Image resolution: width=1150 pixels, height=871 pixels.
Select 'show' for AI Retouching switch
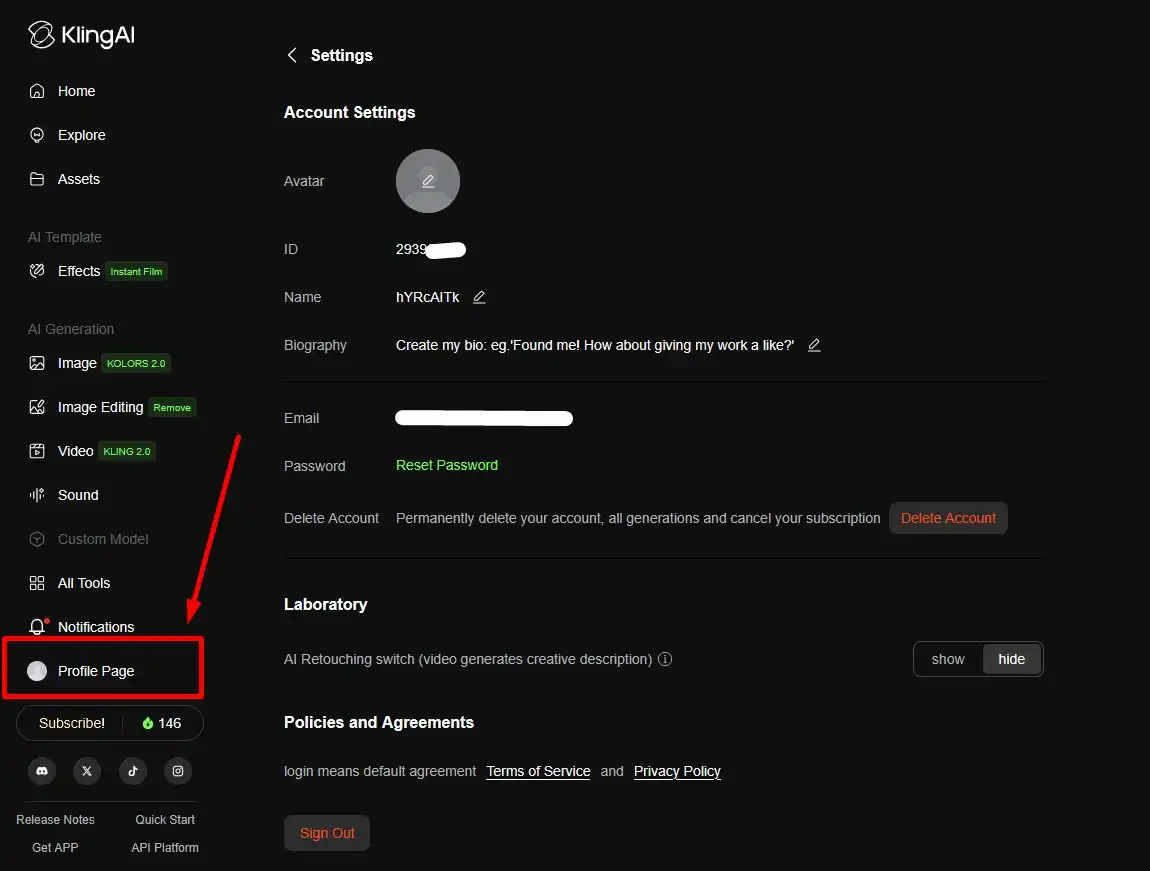[948, 659]
